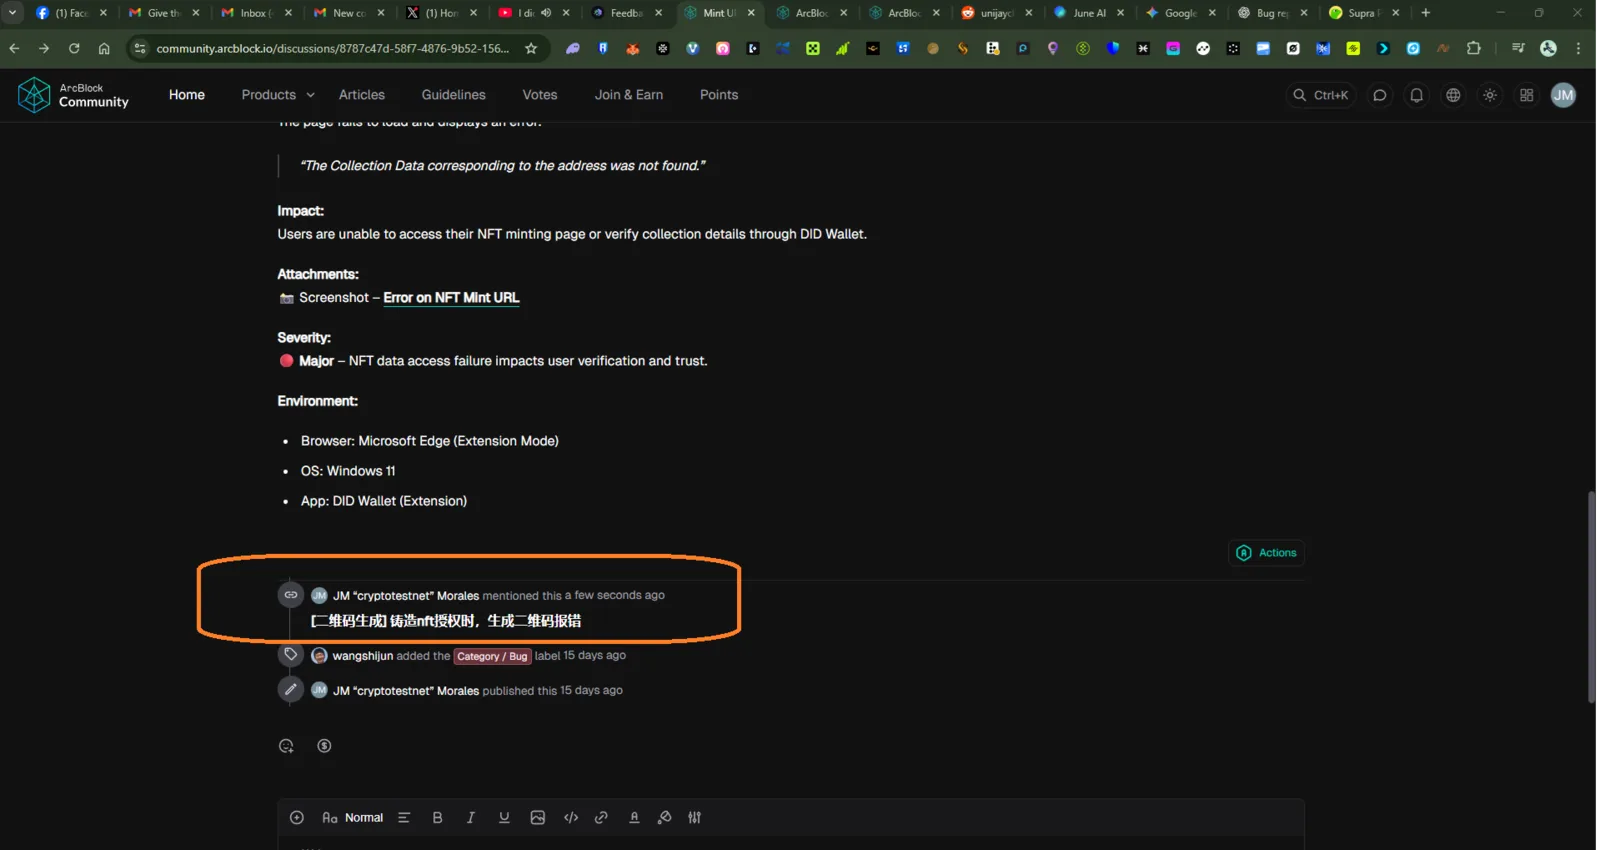View site information icon in address bar
This screenshot has width=1600, height=850.
(x=140, y=48)
